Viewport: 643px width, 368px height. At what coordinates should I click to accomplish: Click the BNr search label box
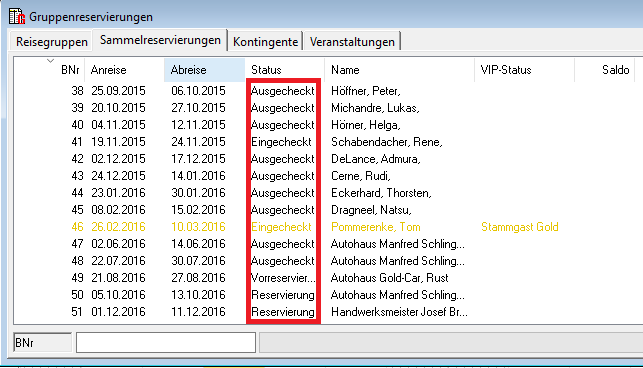(42, 343)
